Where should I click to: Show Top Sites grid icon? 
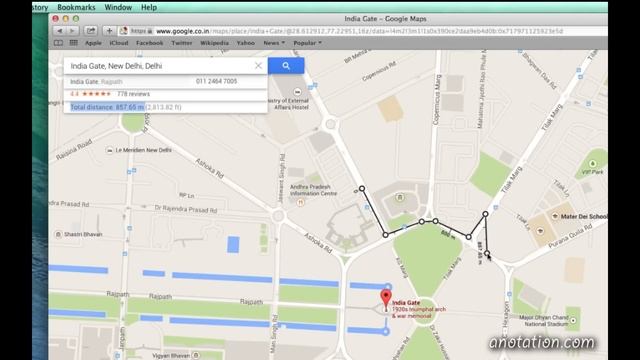tap(73, 43)
